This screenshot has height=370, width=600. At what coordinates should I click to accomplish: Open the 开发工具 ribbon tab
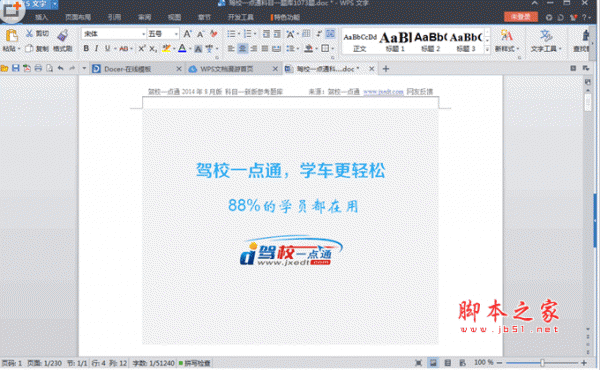tap(241, 17)
